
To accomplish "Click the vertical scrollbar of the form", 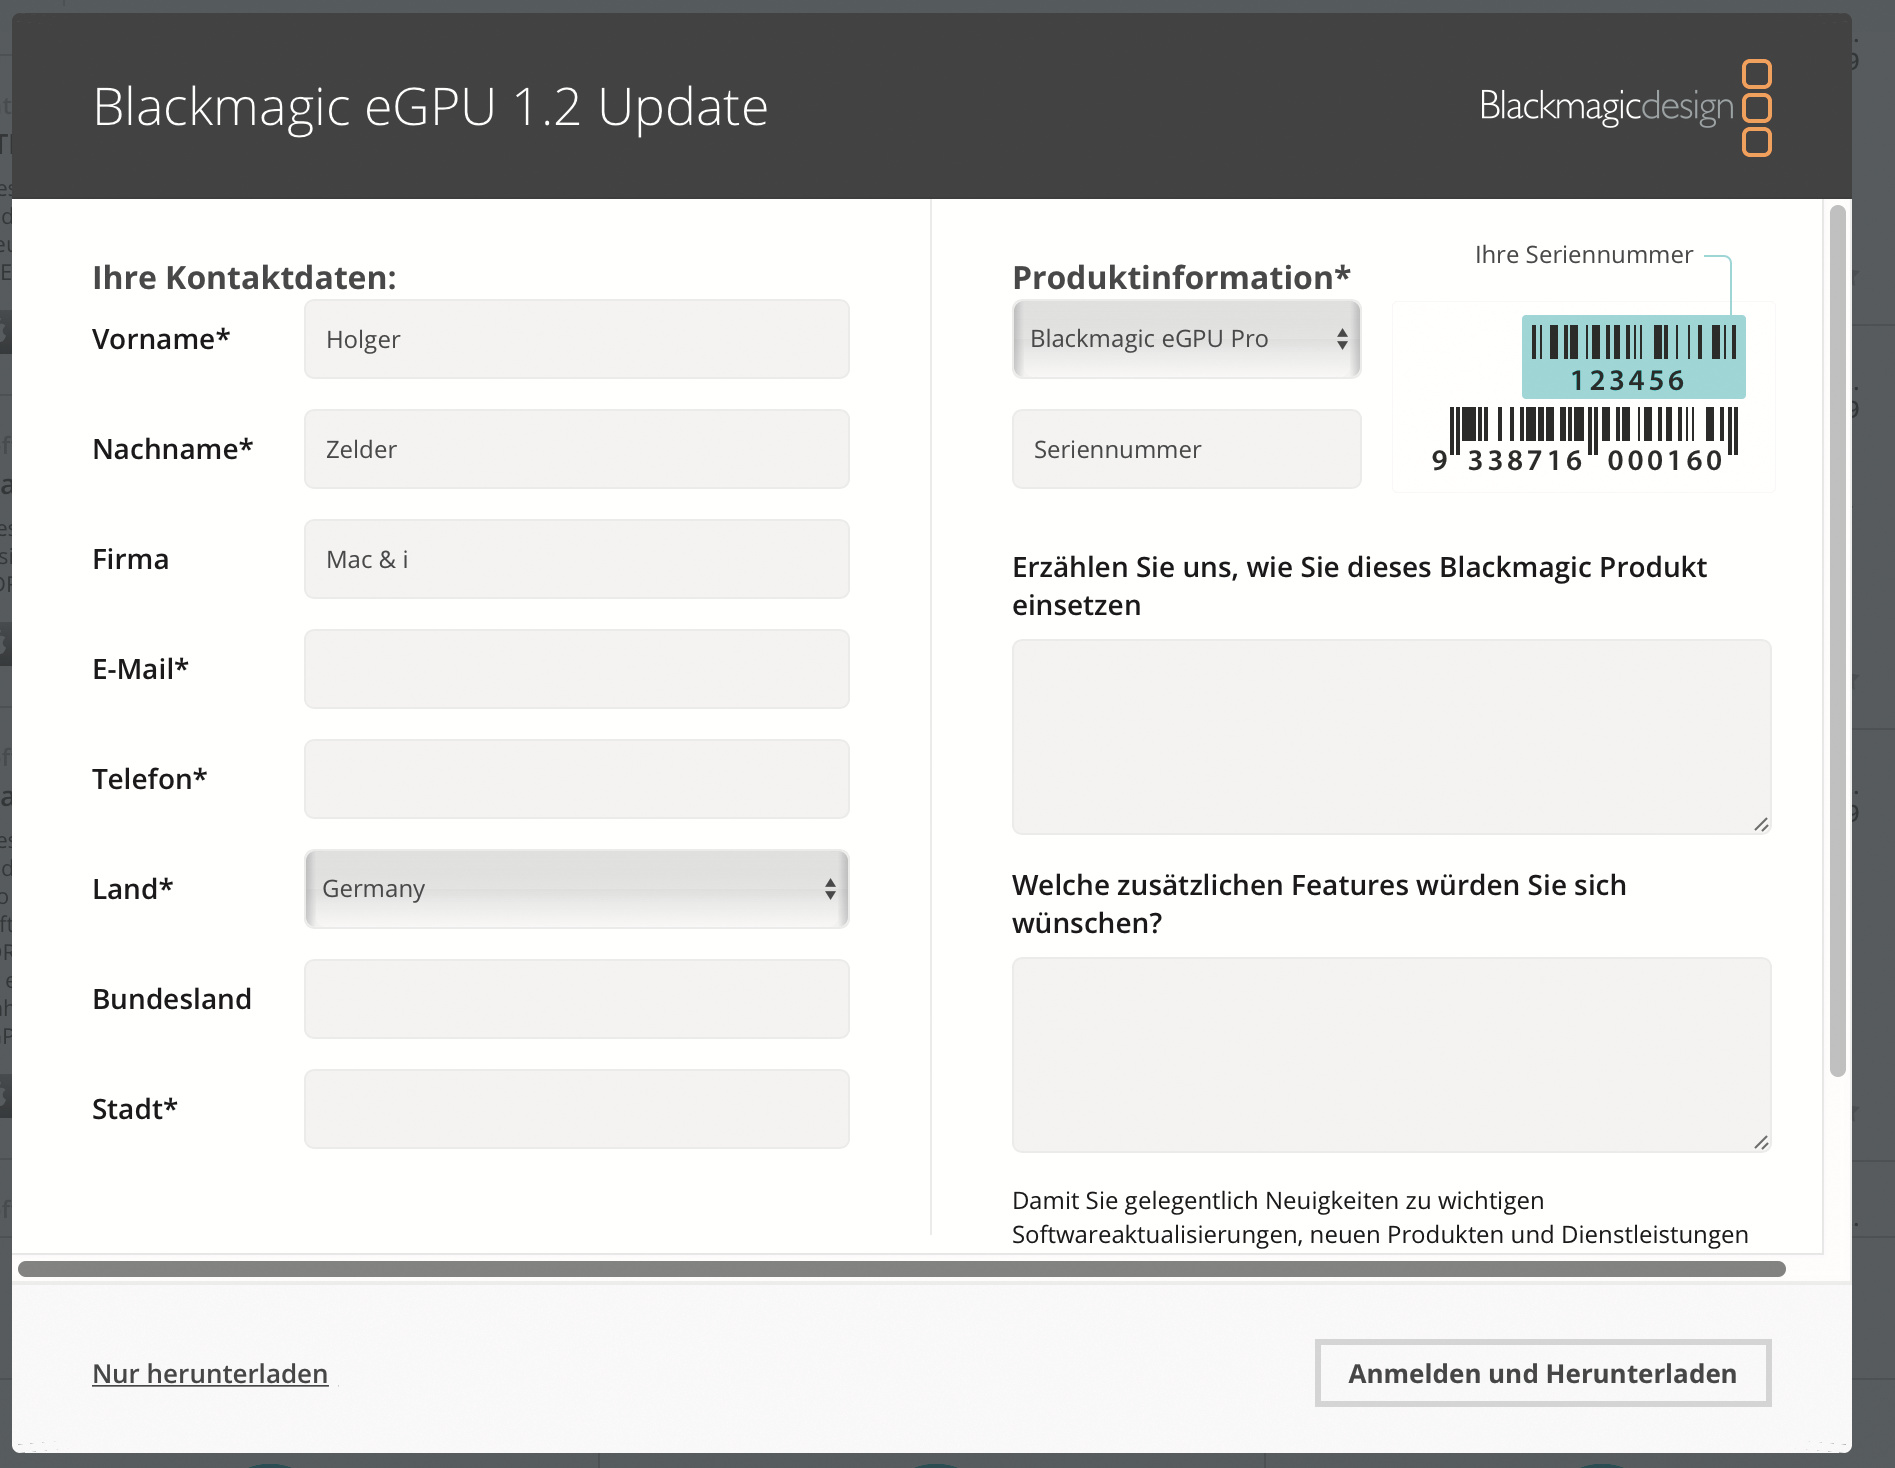I will 1837,640.
